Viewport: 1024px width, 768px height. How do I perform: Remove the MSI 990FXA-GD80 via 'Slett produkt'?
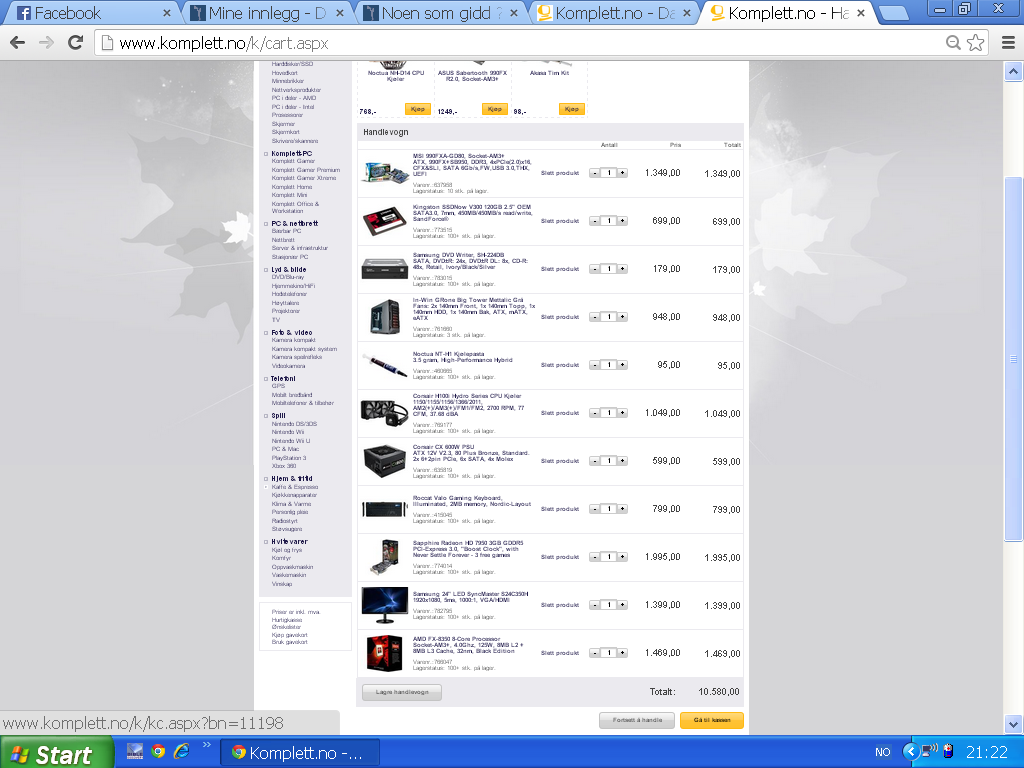click(x=560, y=173)
